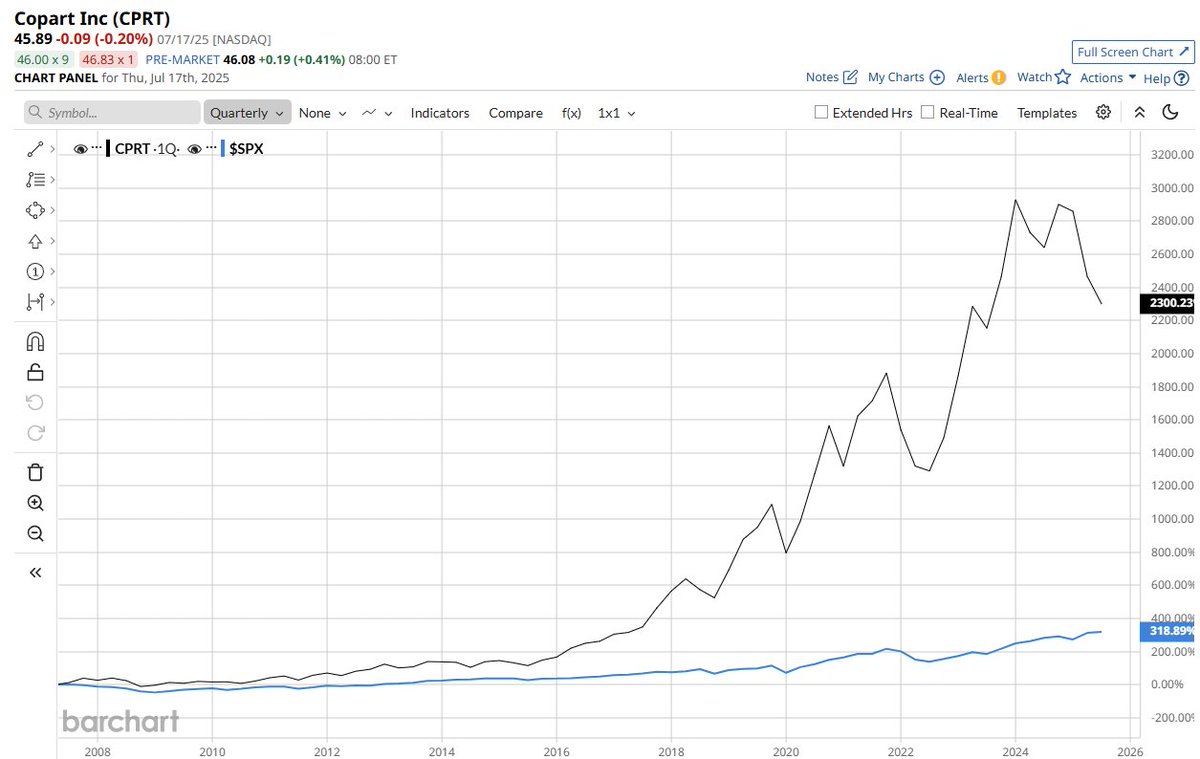Click the Full Screen Chart button
The width and height of the screenshot is (1200, 759).
click(x=1133, y=52)
